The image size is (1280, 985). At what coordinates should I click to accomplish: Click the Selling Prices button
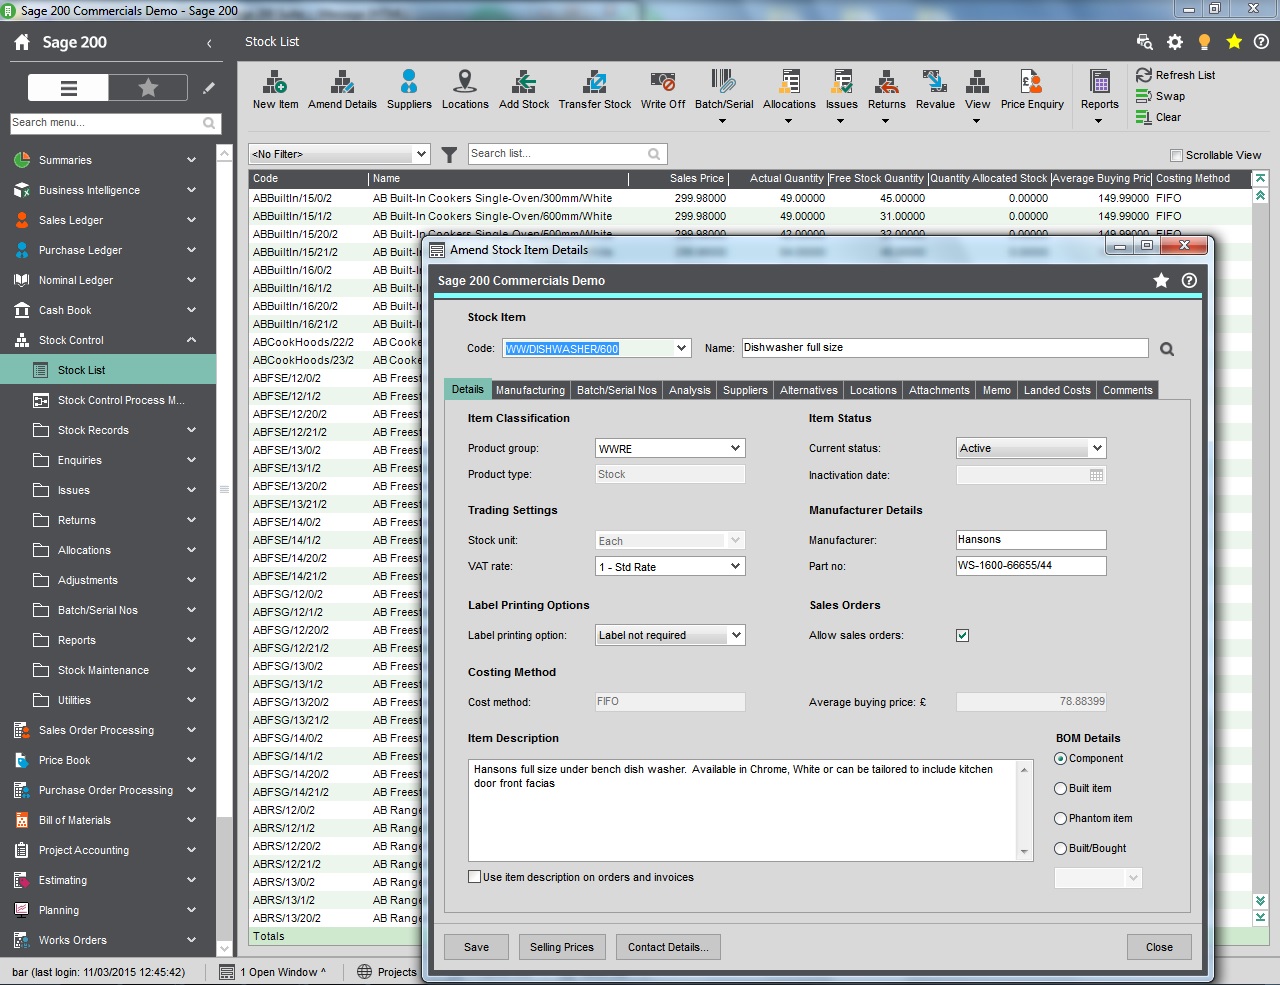click(x=562, y=946)
